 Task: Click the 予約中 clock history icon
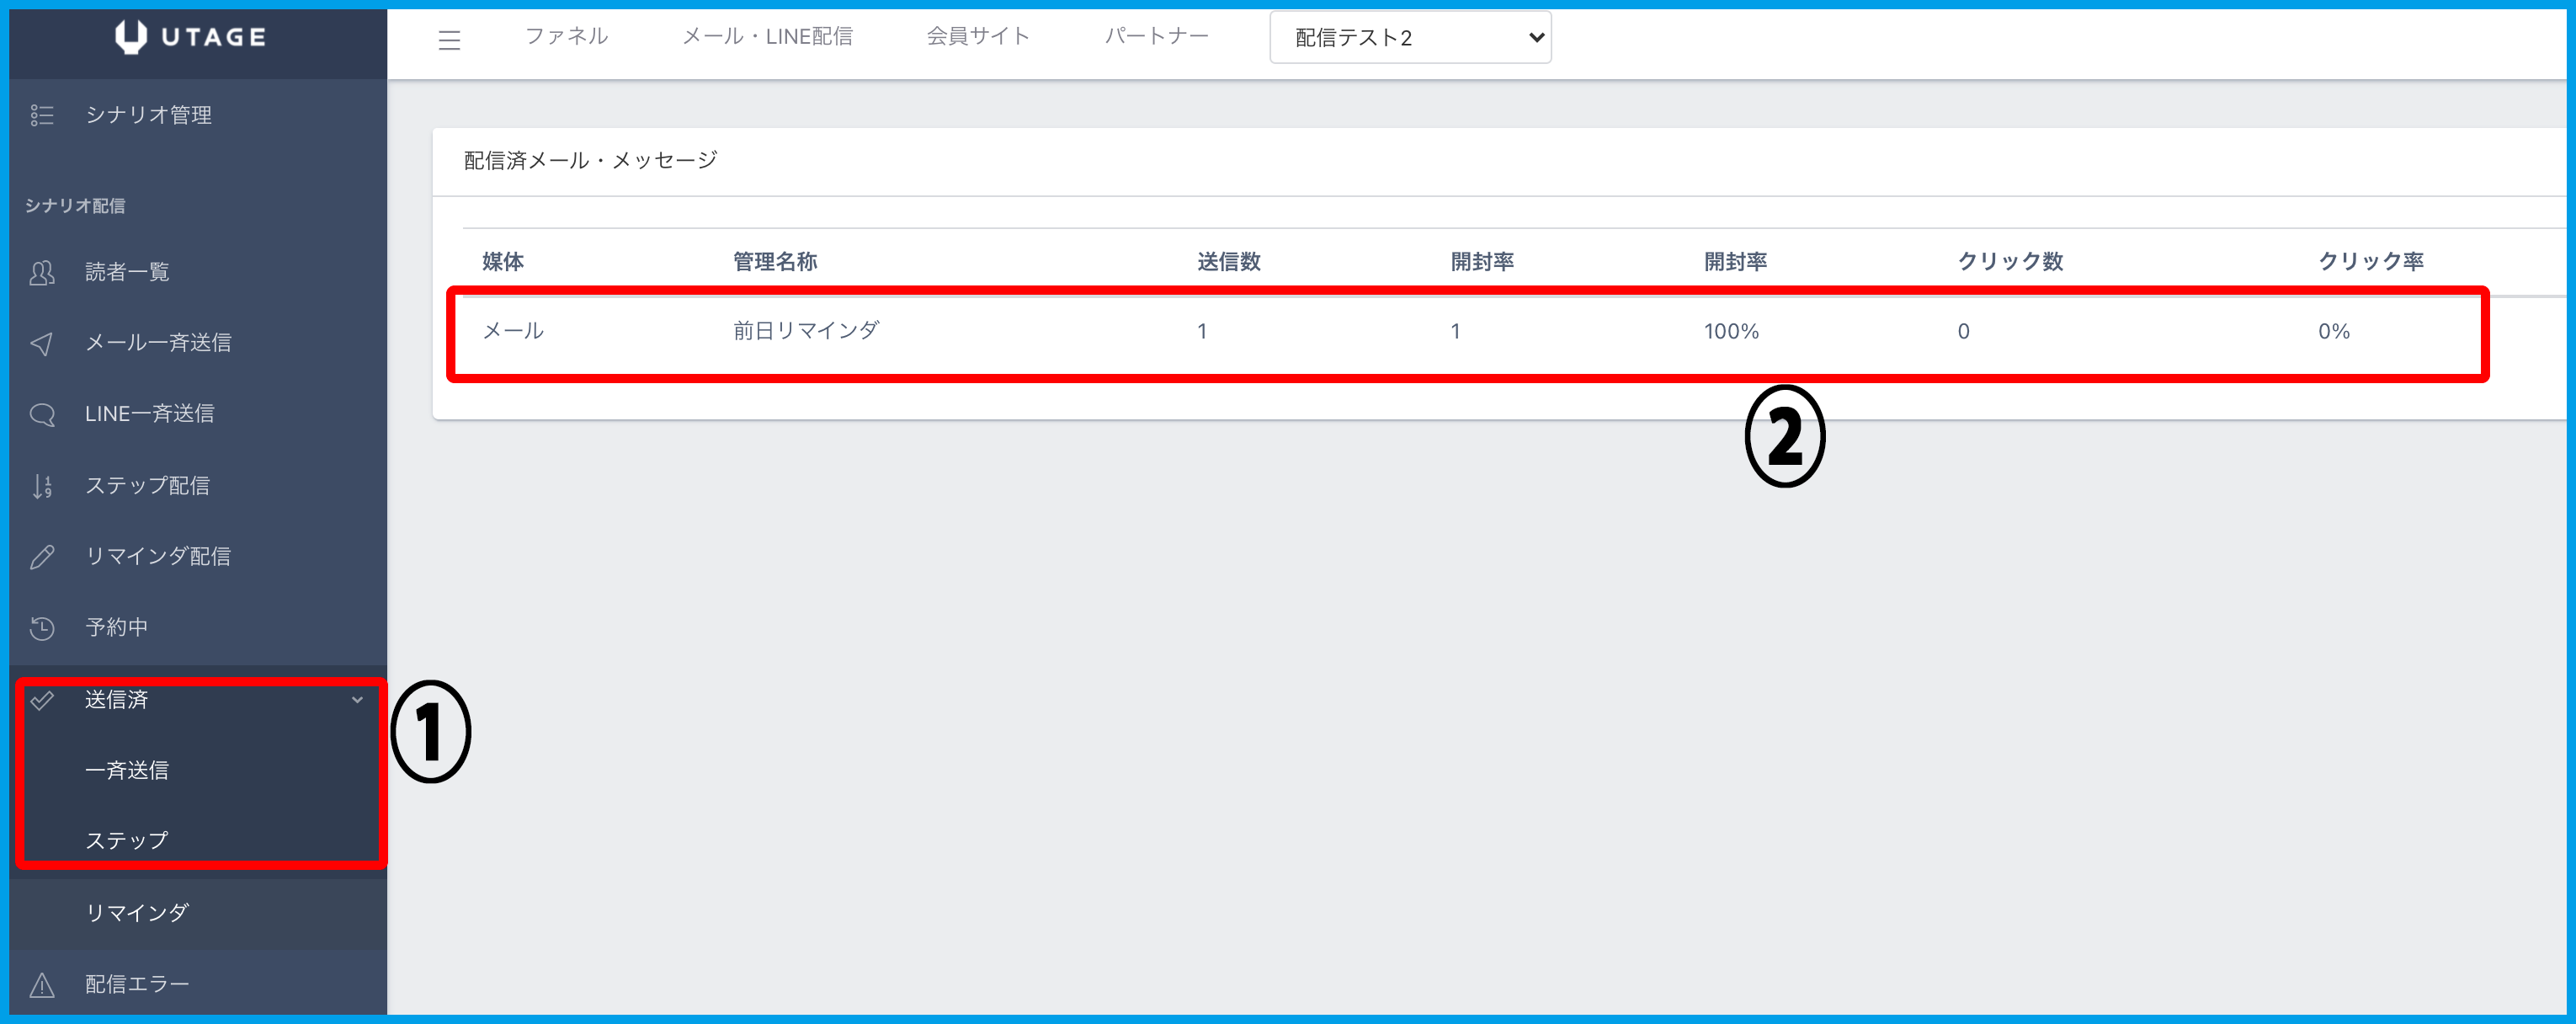coord(42,628)
